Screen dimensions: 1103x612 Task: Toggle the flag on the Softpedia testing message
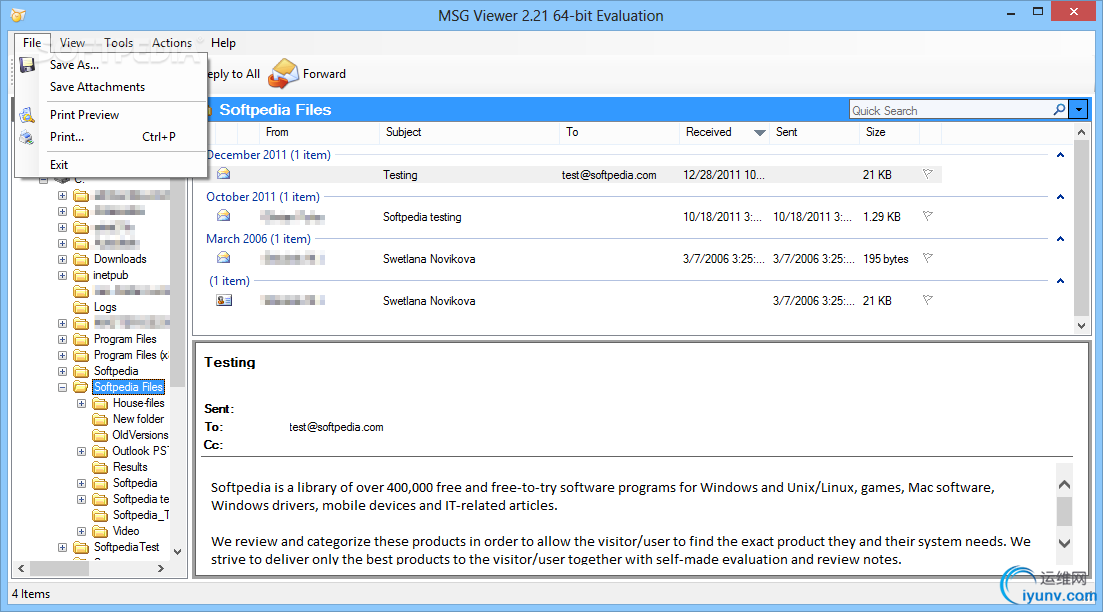(x=928, y=216)
